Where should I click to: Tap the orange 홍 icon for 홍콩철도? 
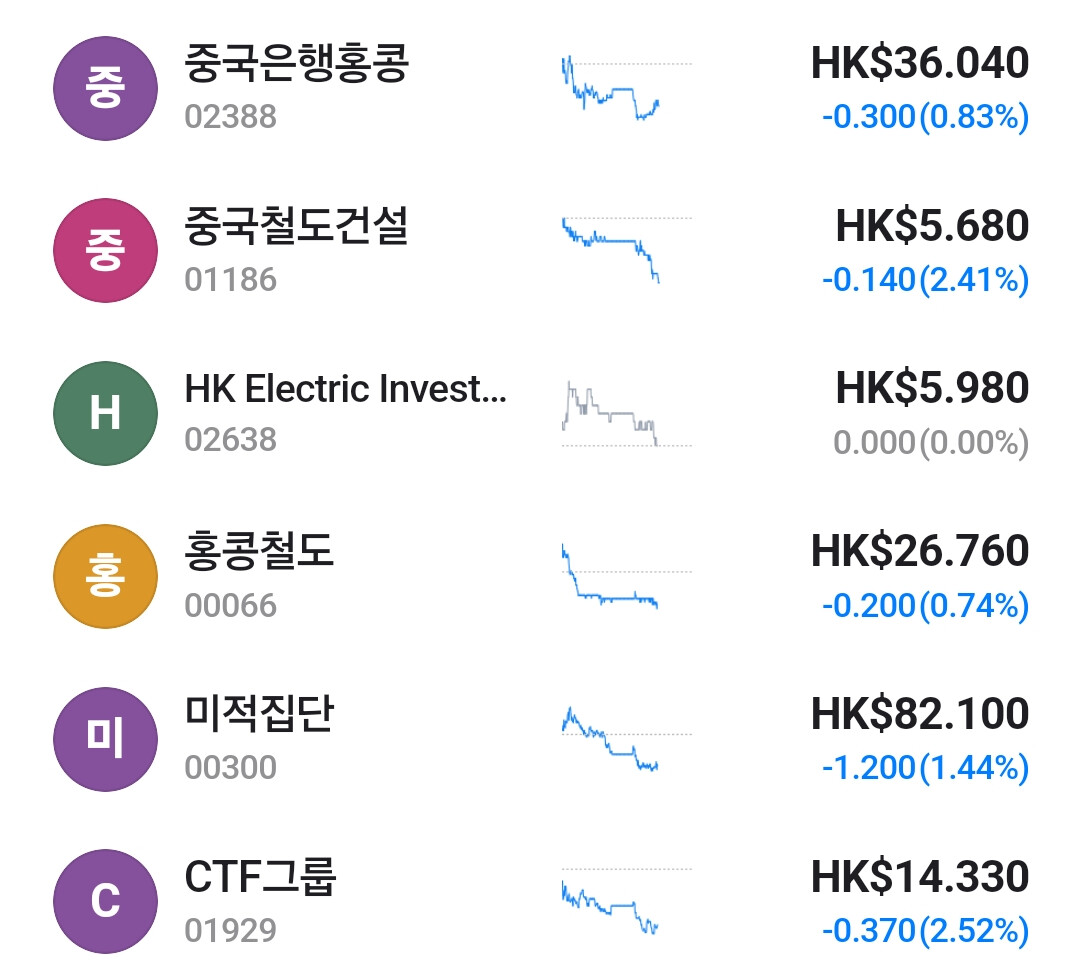105,576
